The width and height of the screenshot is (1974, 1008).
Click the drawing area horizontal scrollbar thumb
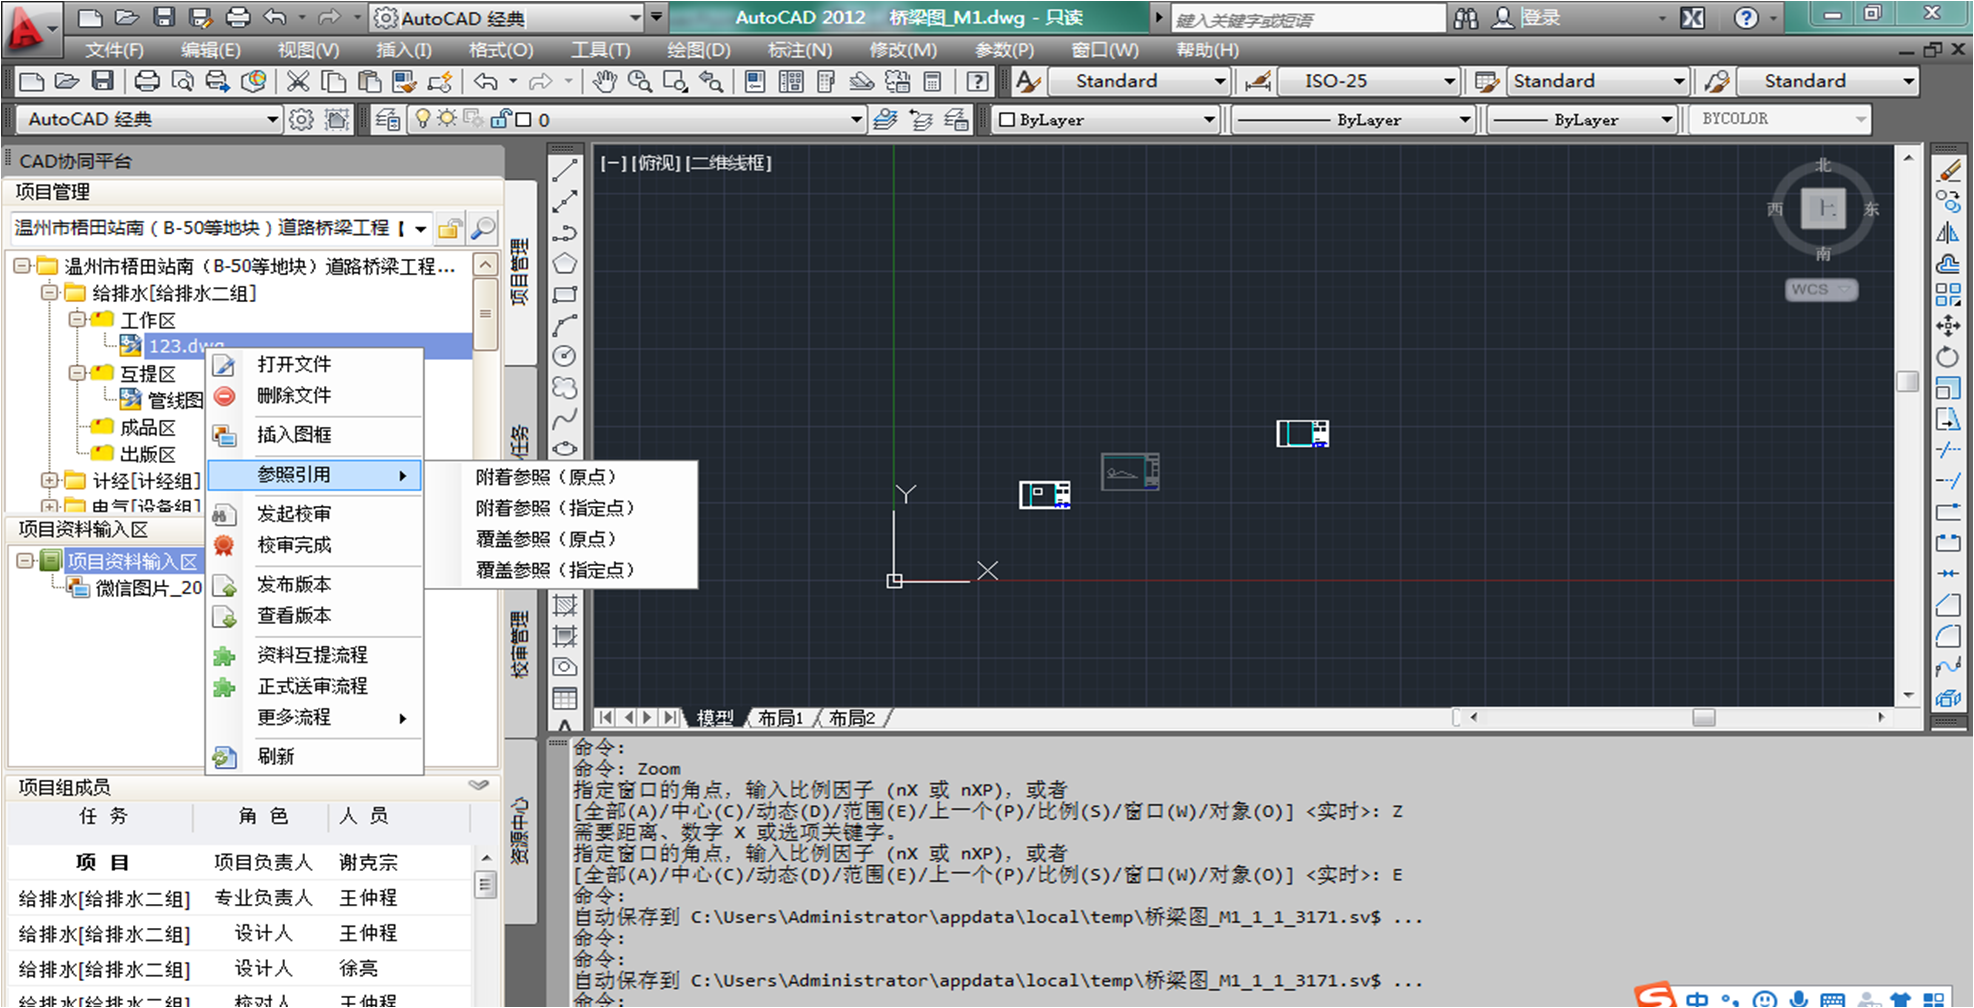(x=1704, y=717)
